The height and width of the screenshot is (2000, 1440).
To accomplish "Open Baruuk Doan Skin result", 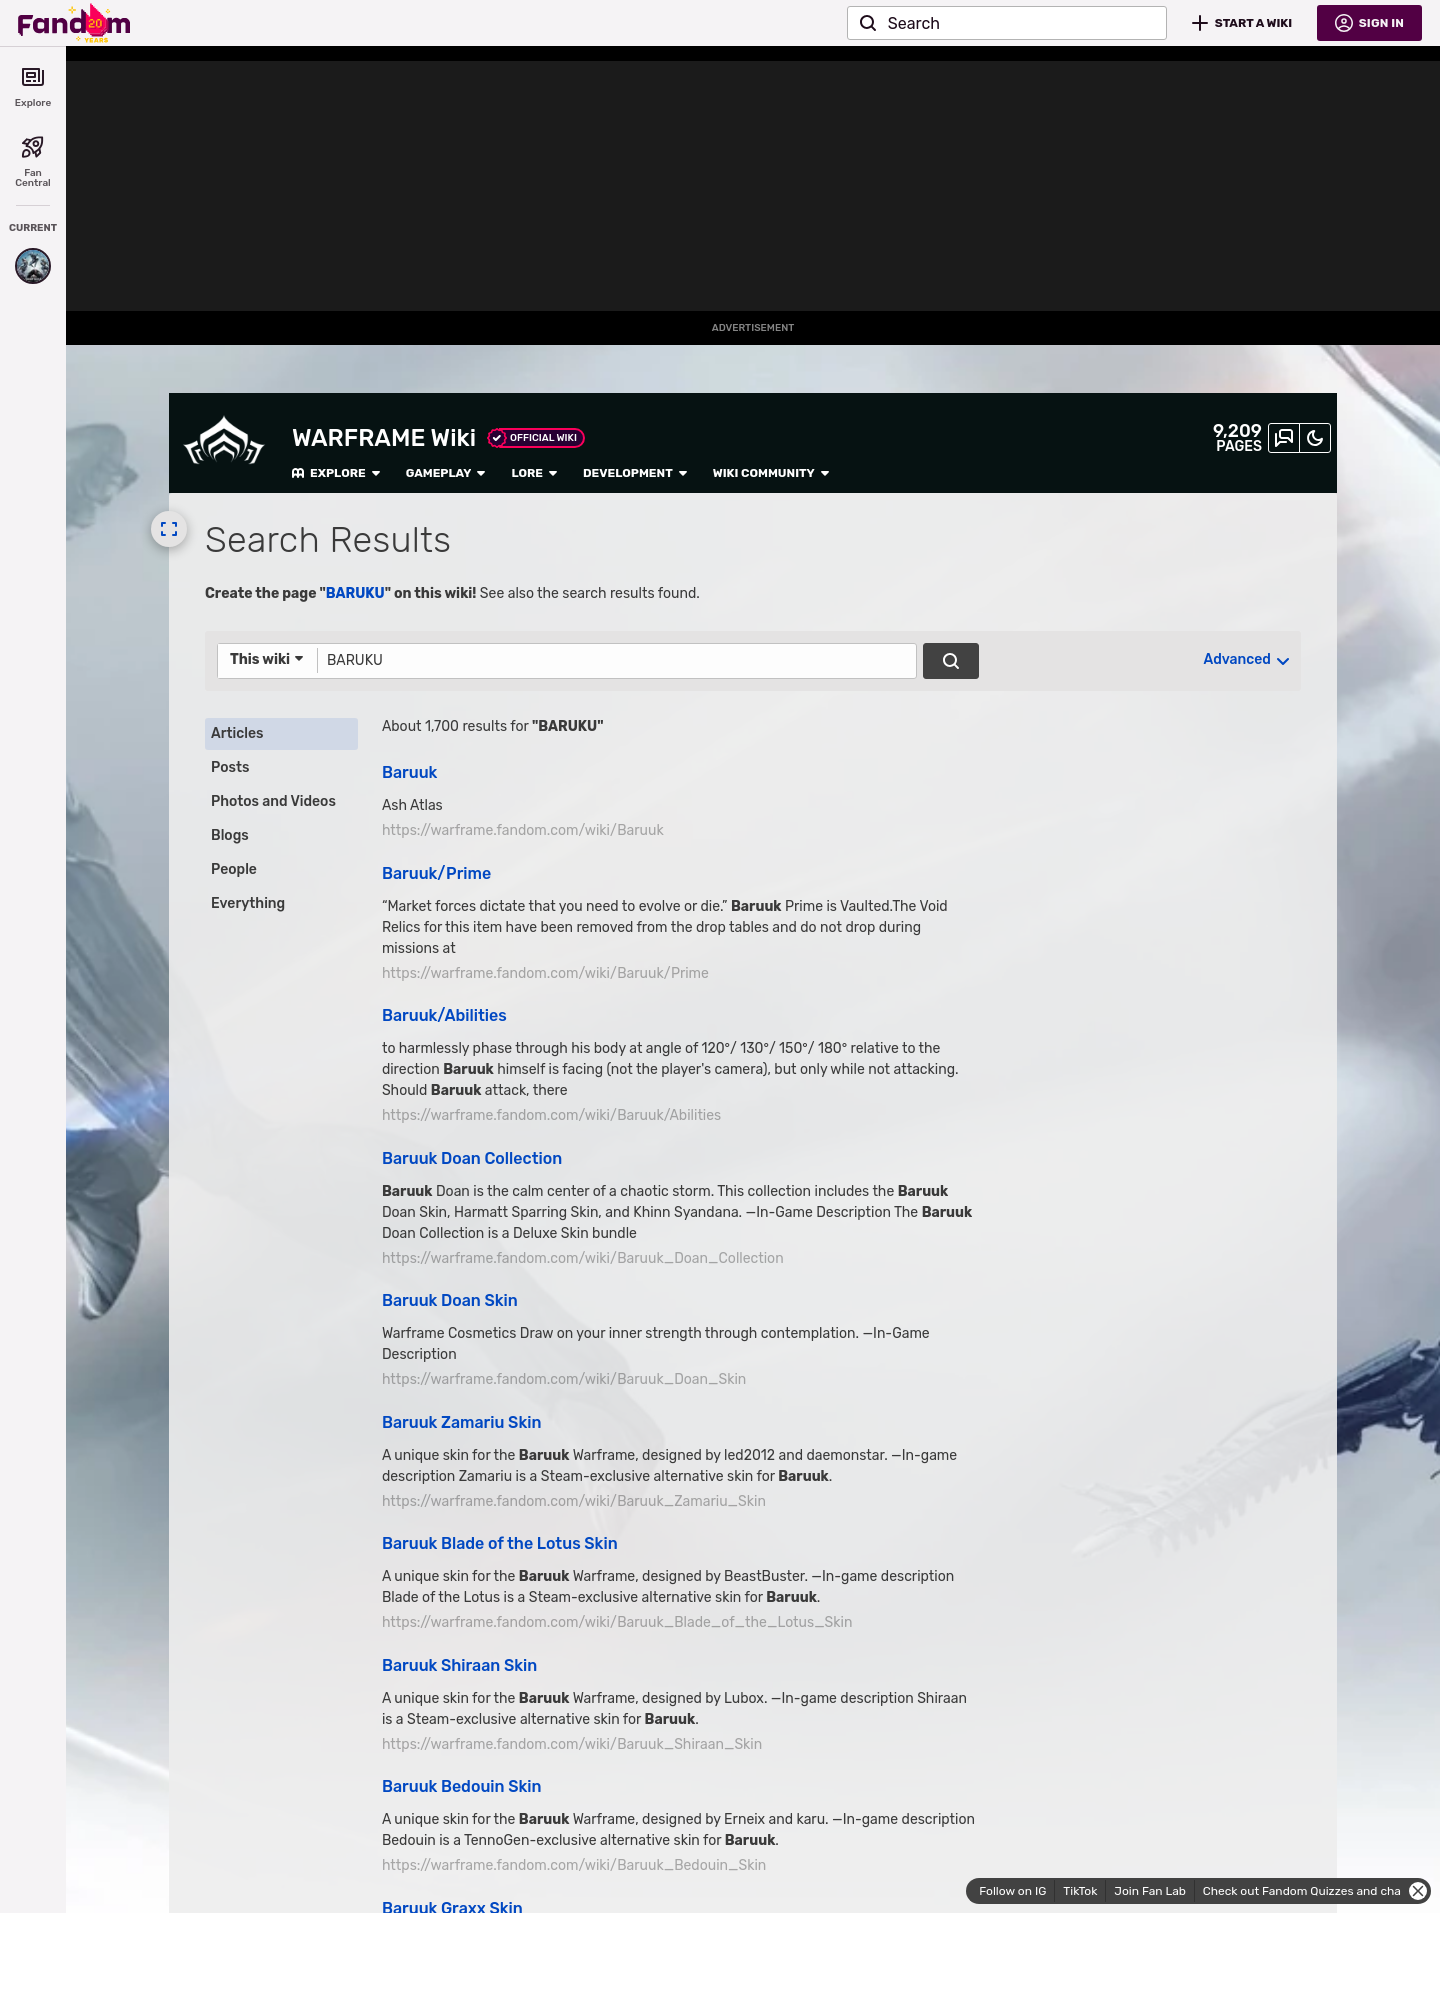I will pyautogui.click(x=450, y=1300).
